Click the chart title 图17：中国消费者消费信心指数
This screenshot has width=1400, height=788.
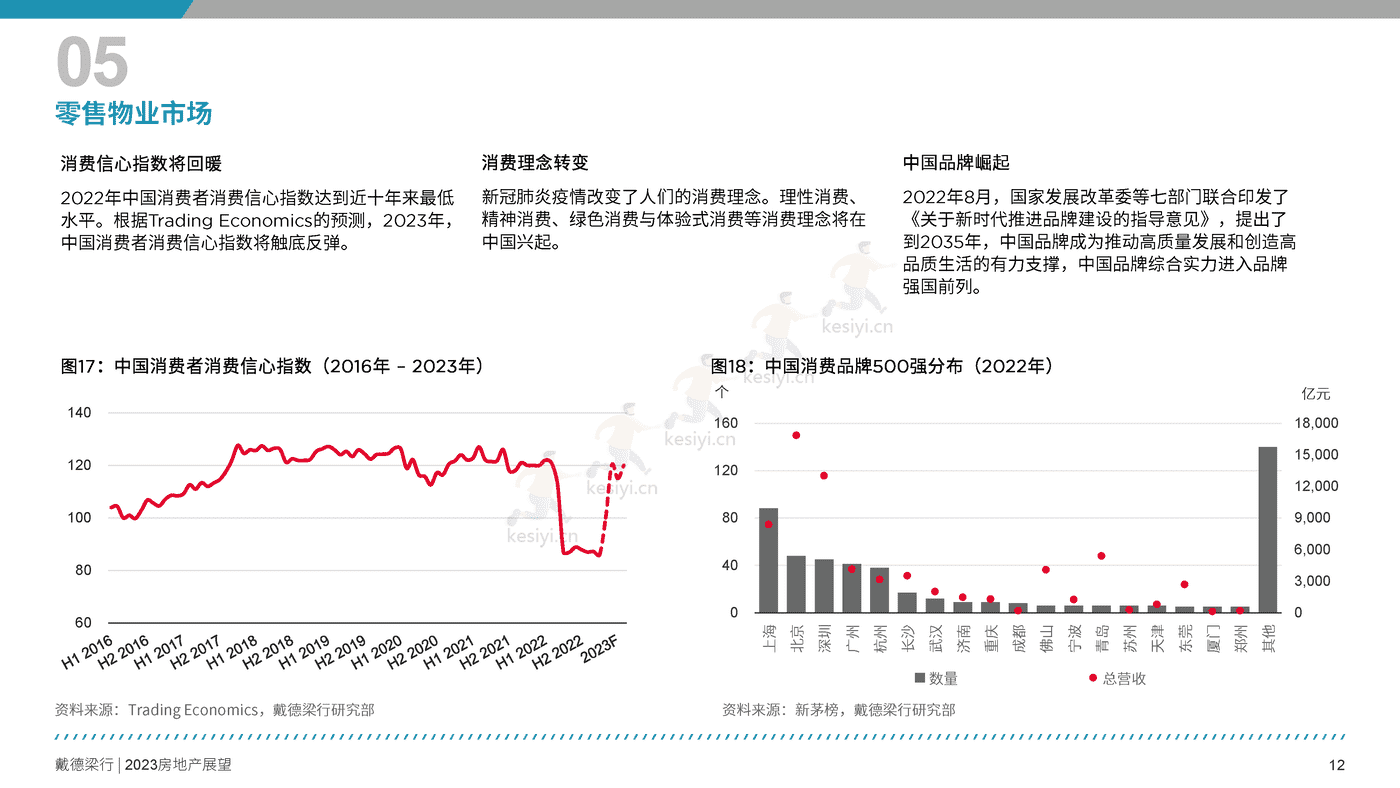(272, 366)
